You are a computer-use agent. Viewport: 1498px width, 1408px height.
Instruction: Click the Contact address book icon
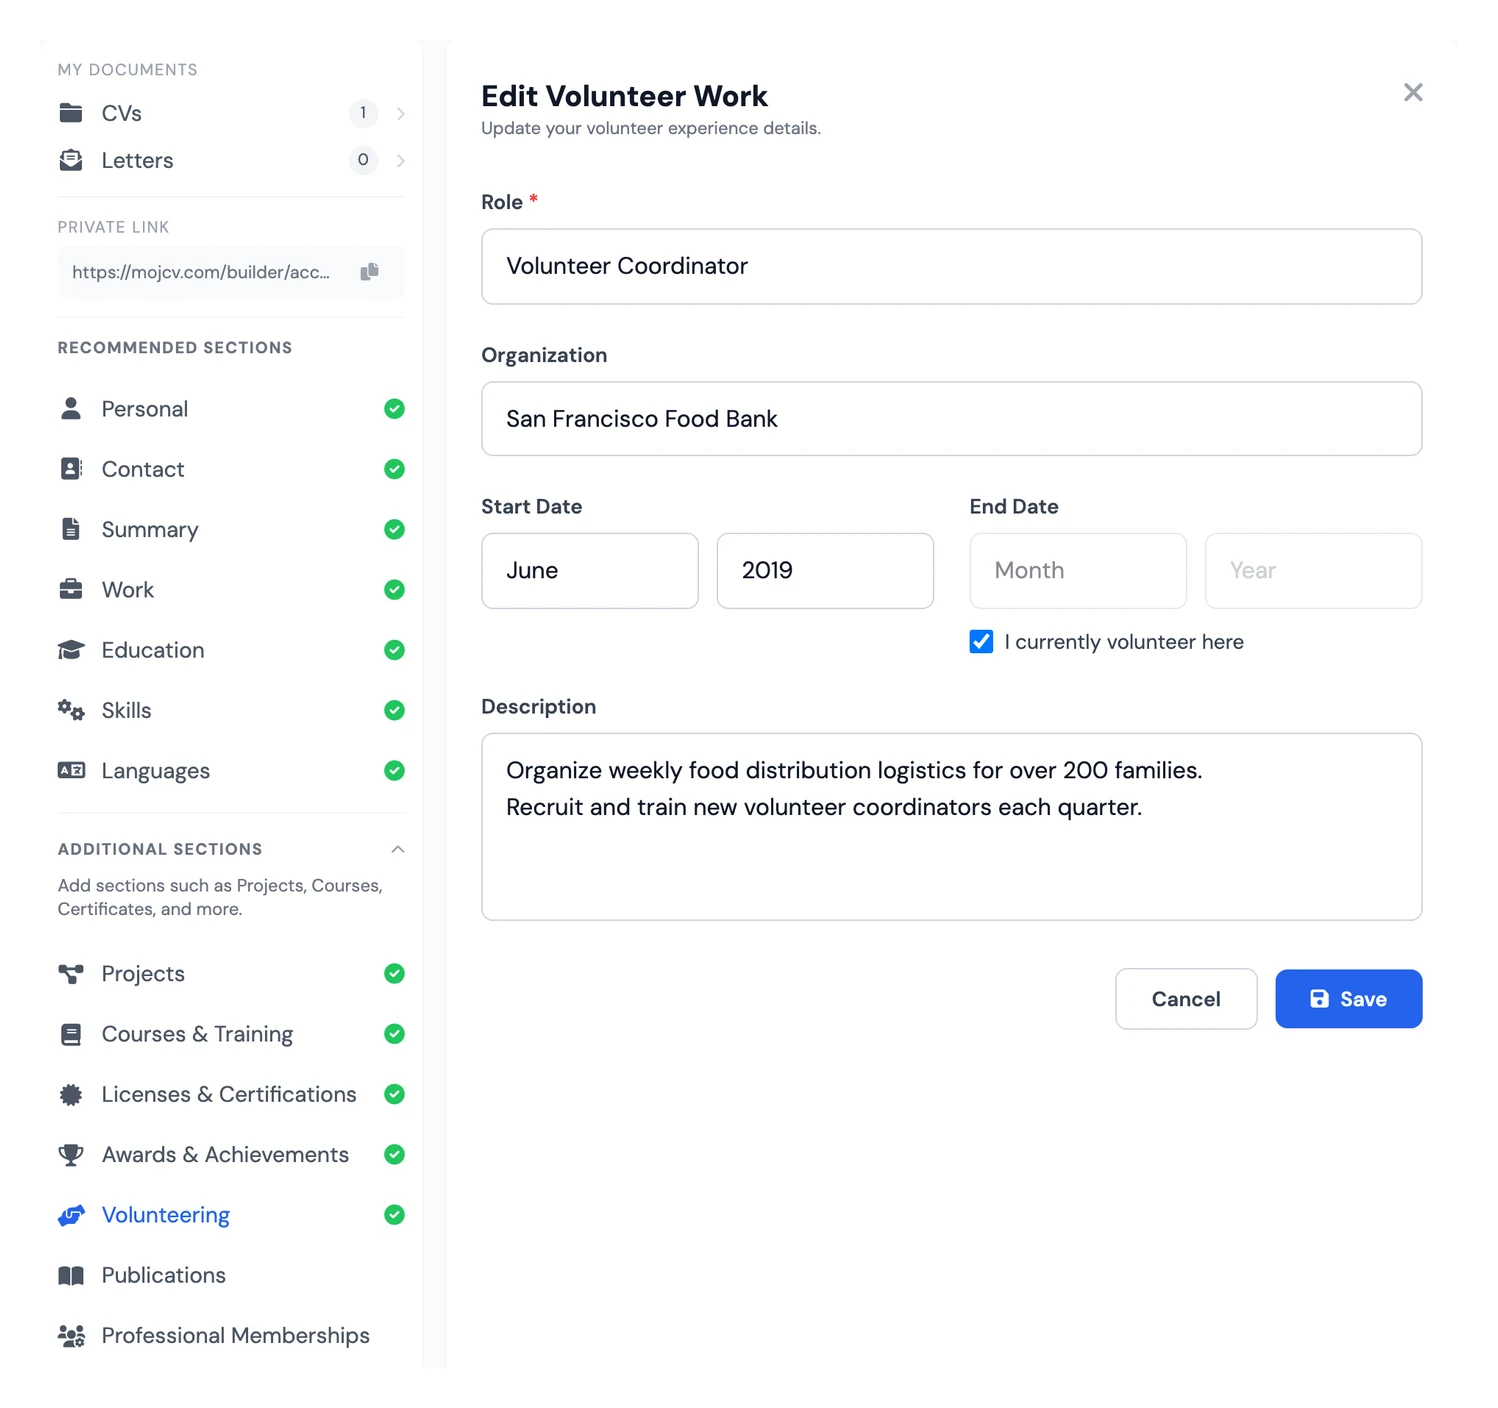point(71,469)
